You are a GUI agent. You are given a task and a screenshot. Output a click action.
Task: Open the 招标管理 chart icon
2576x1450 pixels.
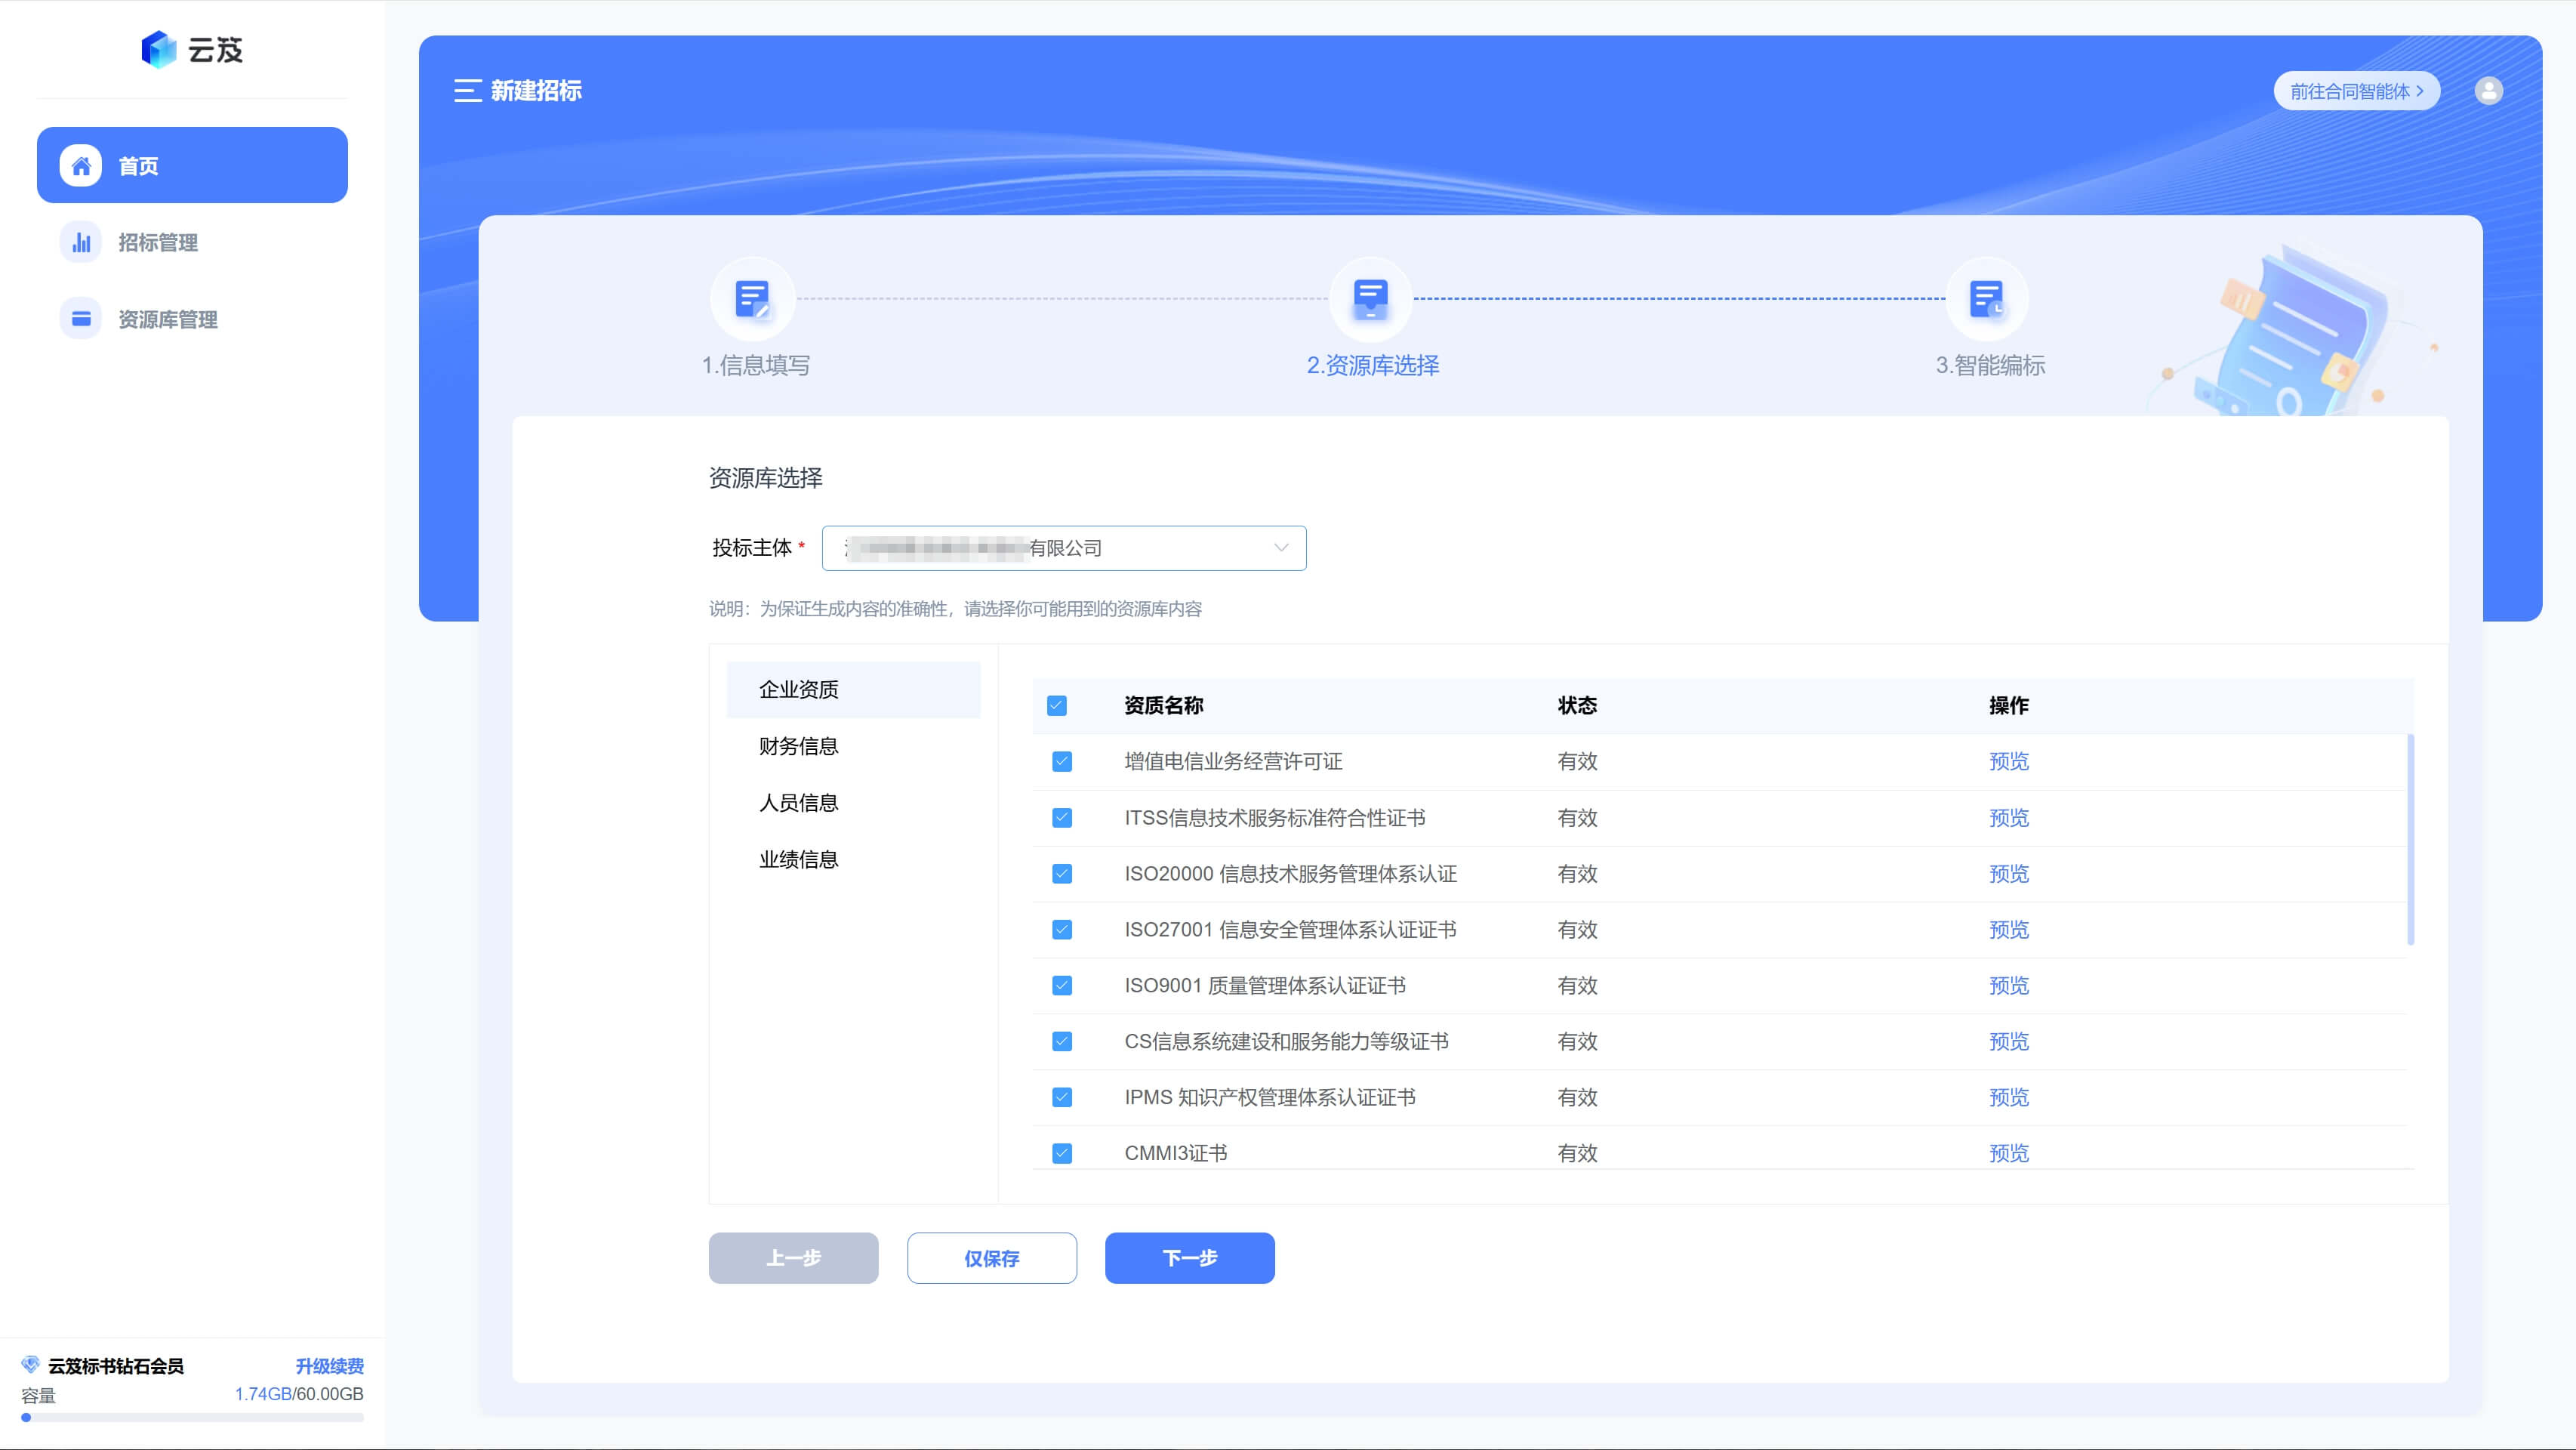click(81, 242)
